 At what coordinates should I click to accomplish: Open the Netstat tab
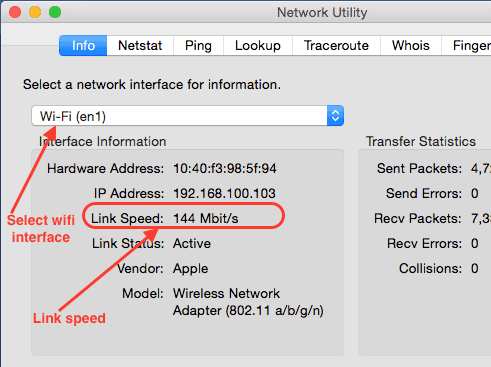[140, 45]
